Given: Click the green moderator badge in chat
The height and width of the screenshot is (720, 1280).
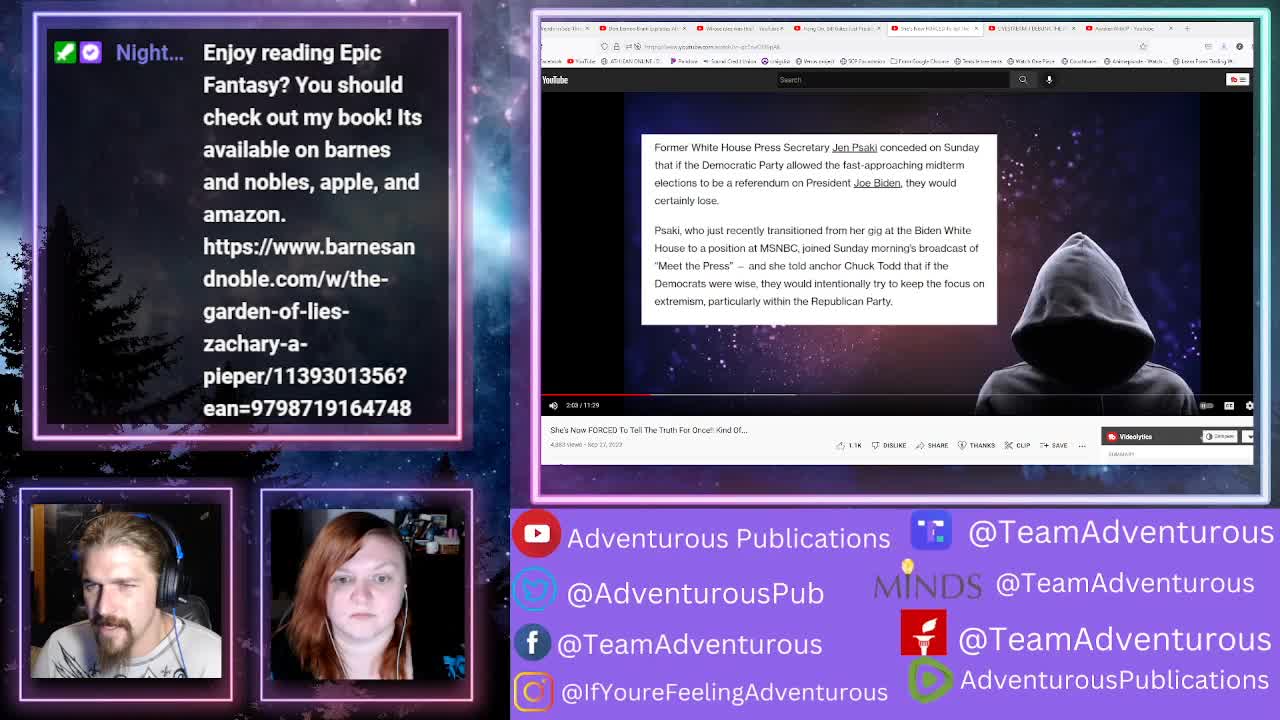Looking at the screenshot, I should tap(65, 52).
